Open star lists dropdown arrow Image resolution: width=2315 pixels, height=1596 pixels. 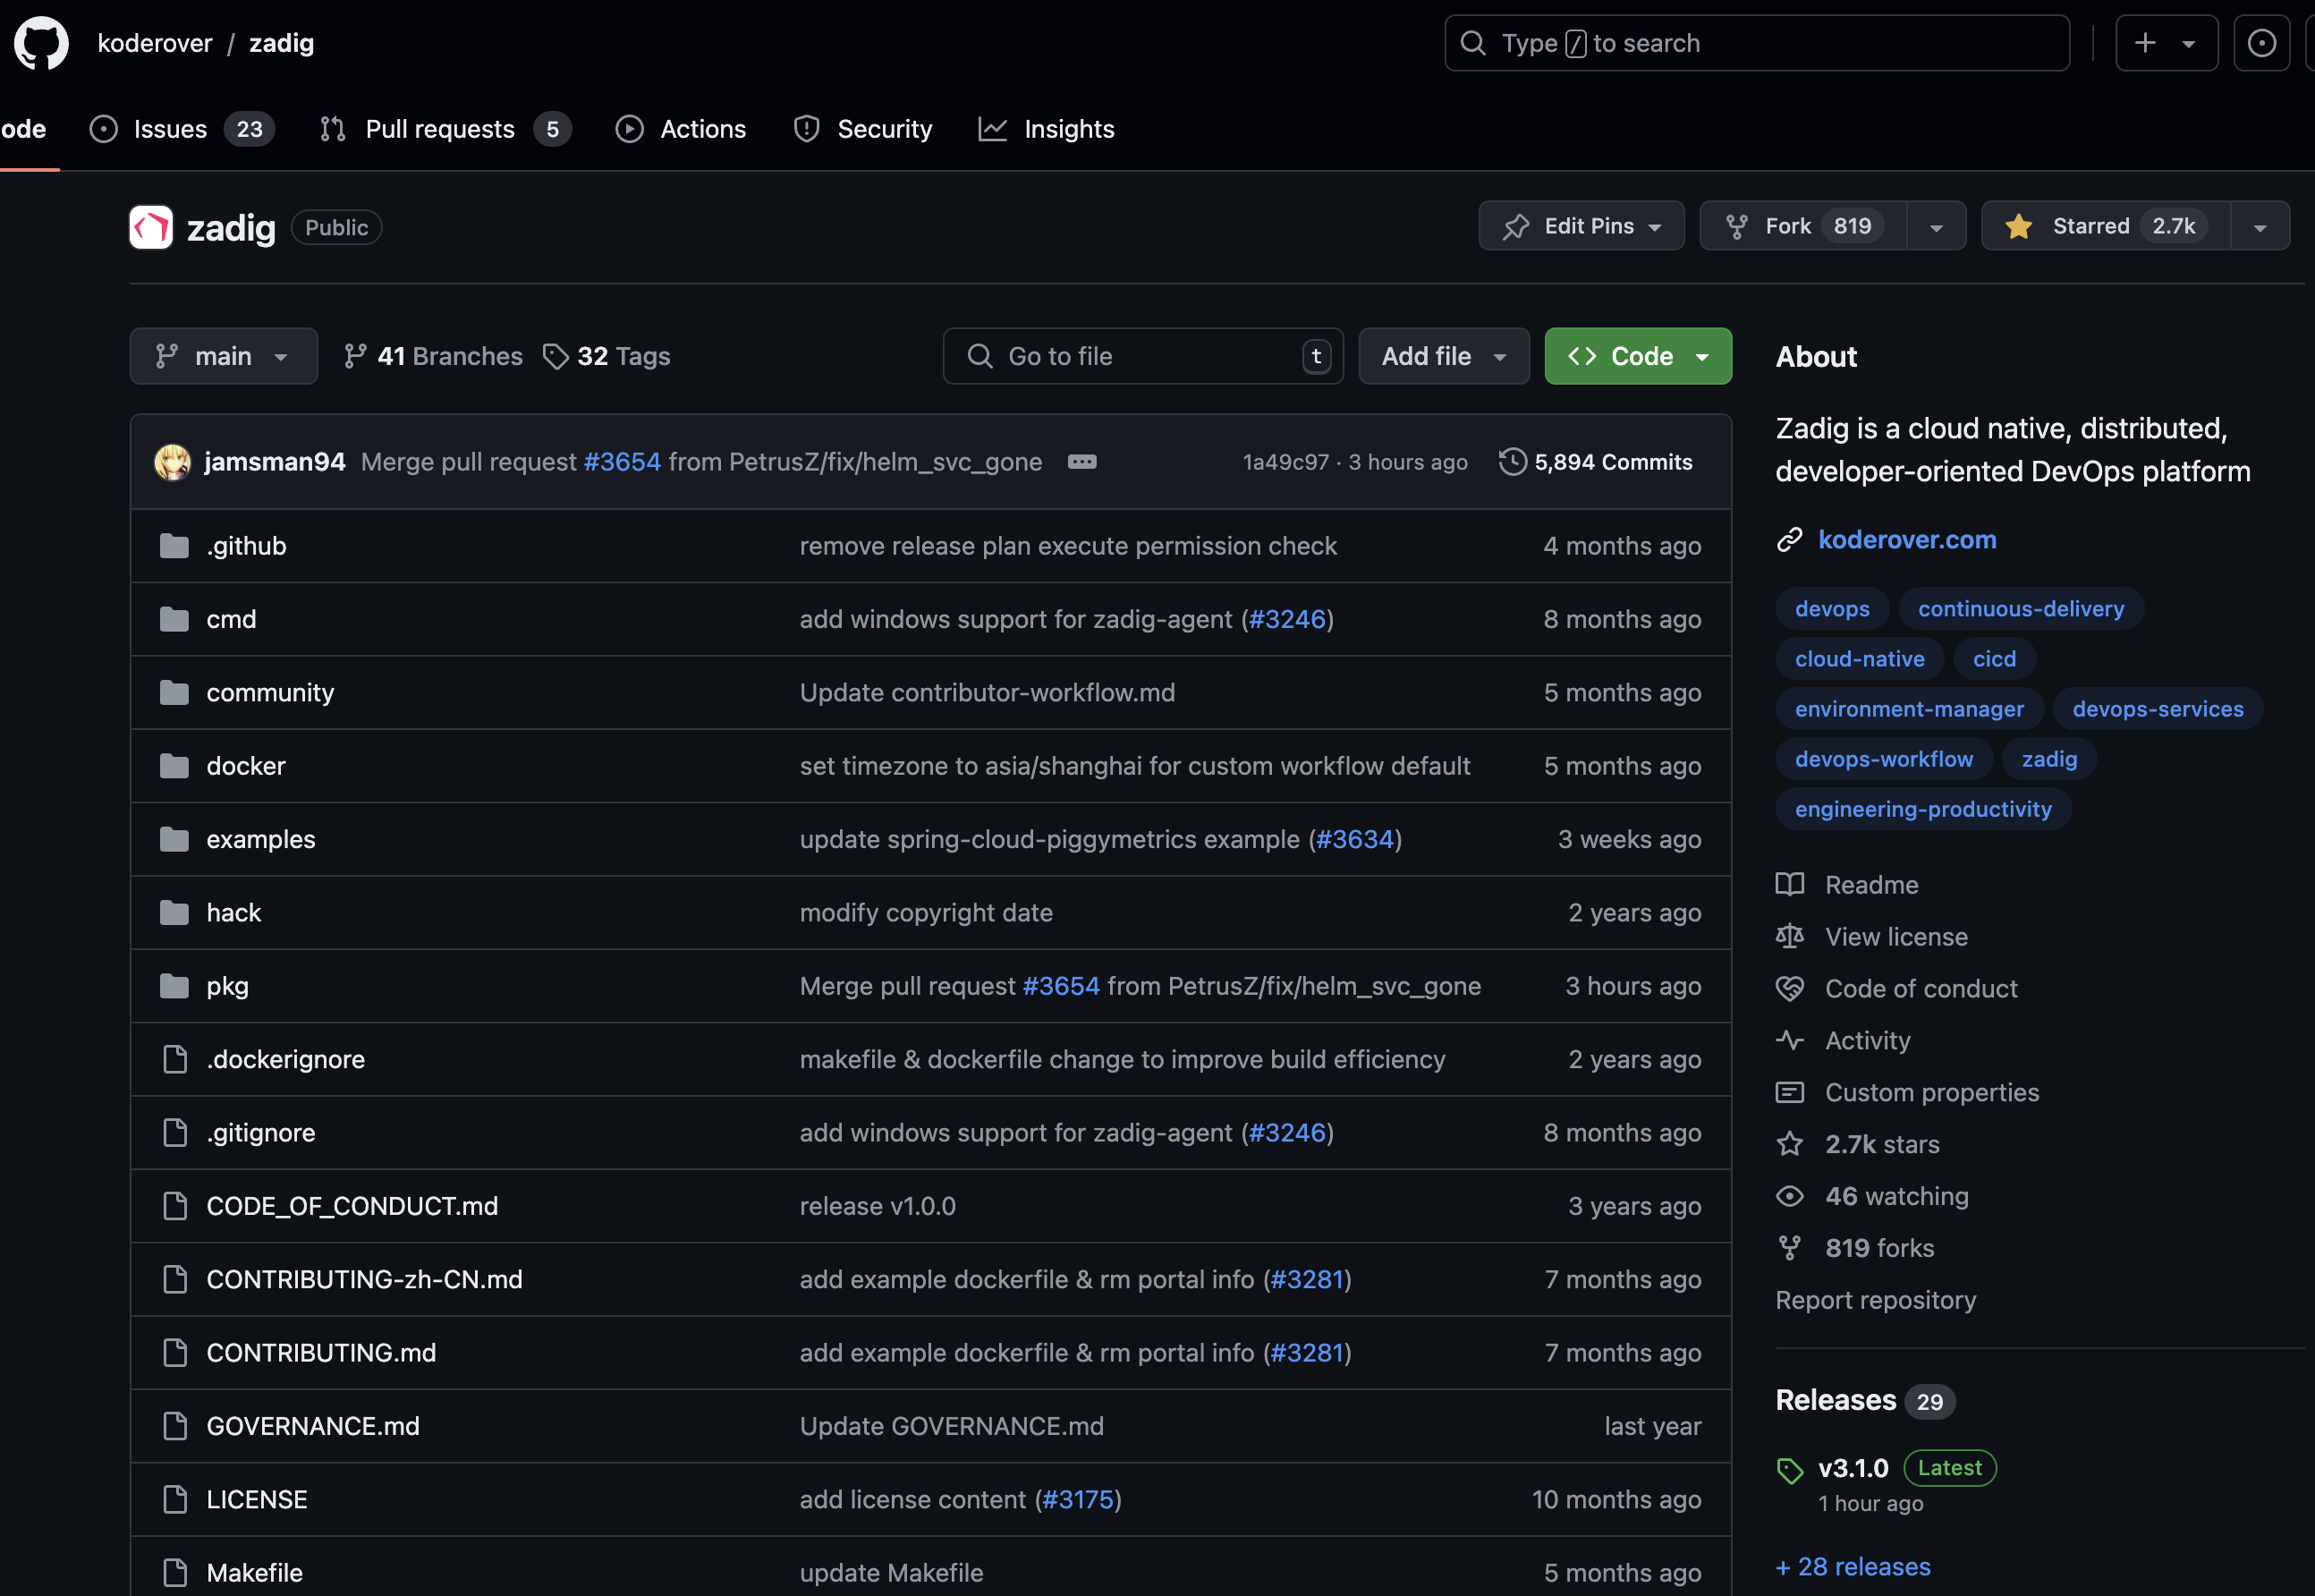pyautogui.click(x=2259, y=227)
